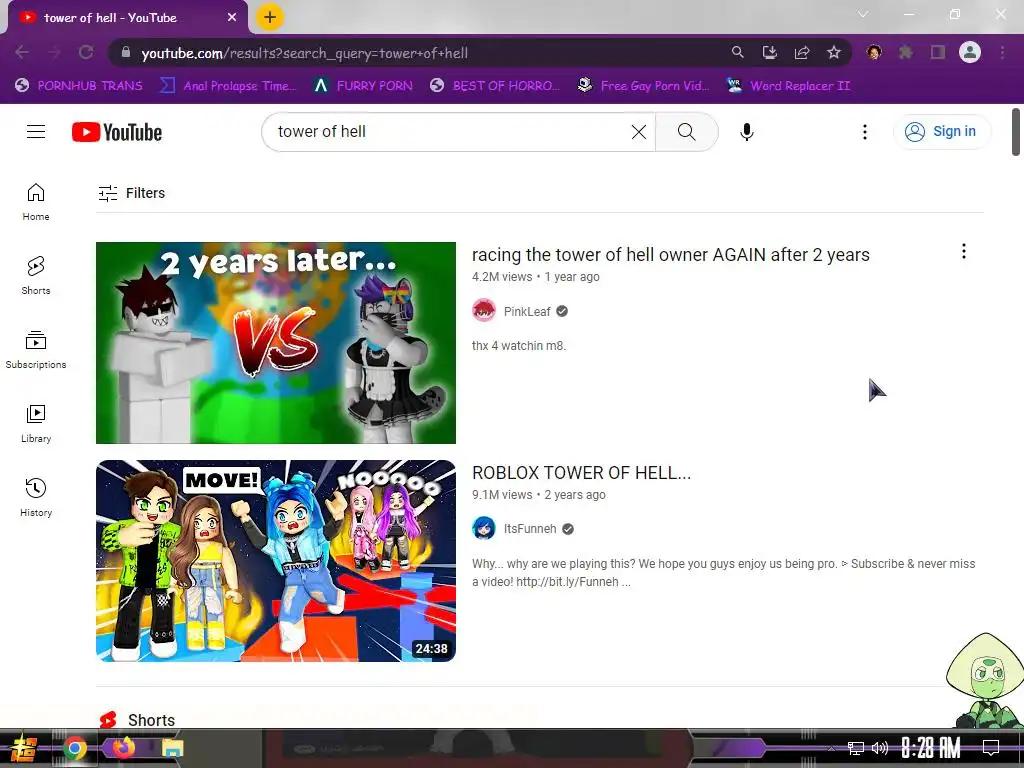Visit the ItsFunneh channel name
This screenshot has height=768, width=1024.
click(530, 529)
